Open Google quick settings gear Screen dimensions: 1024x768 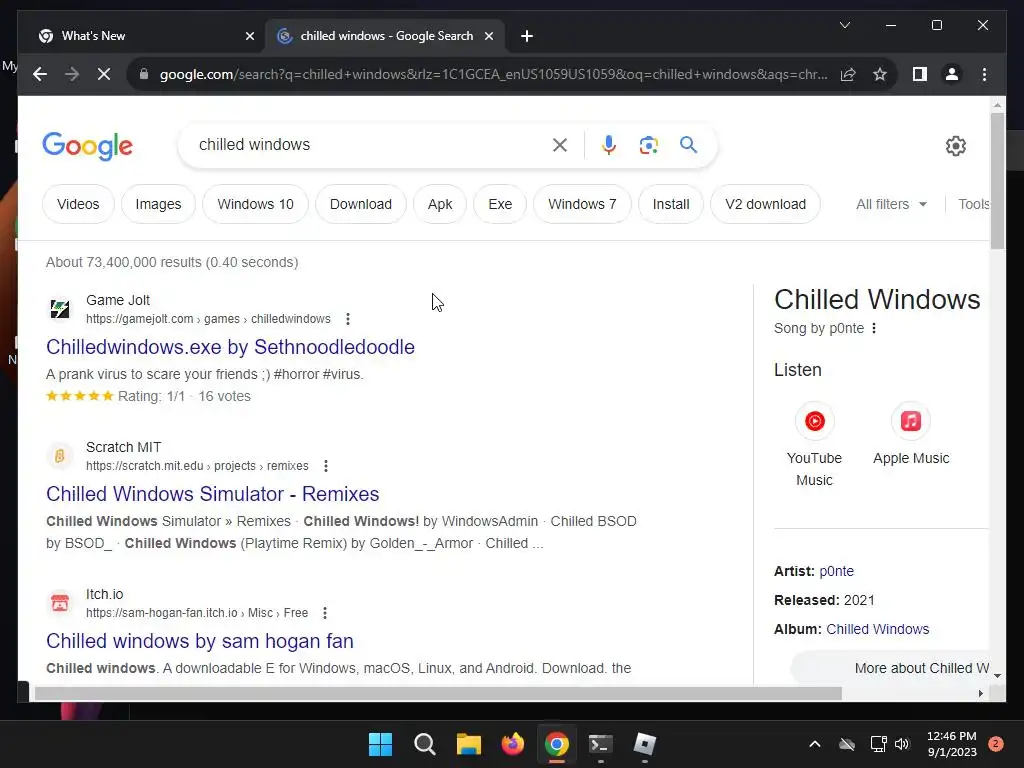[955, 146]
